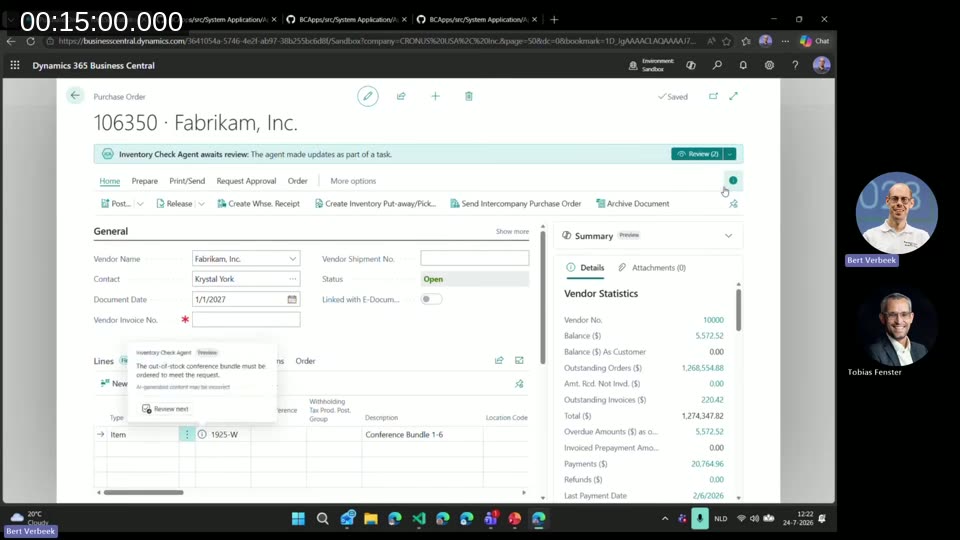The image size is (960, 540).
Task: Open notifications bell icon
Action: (x=743, y=65)
